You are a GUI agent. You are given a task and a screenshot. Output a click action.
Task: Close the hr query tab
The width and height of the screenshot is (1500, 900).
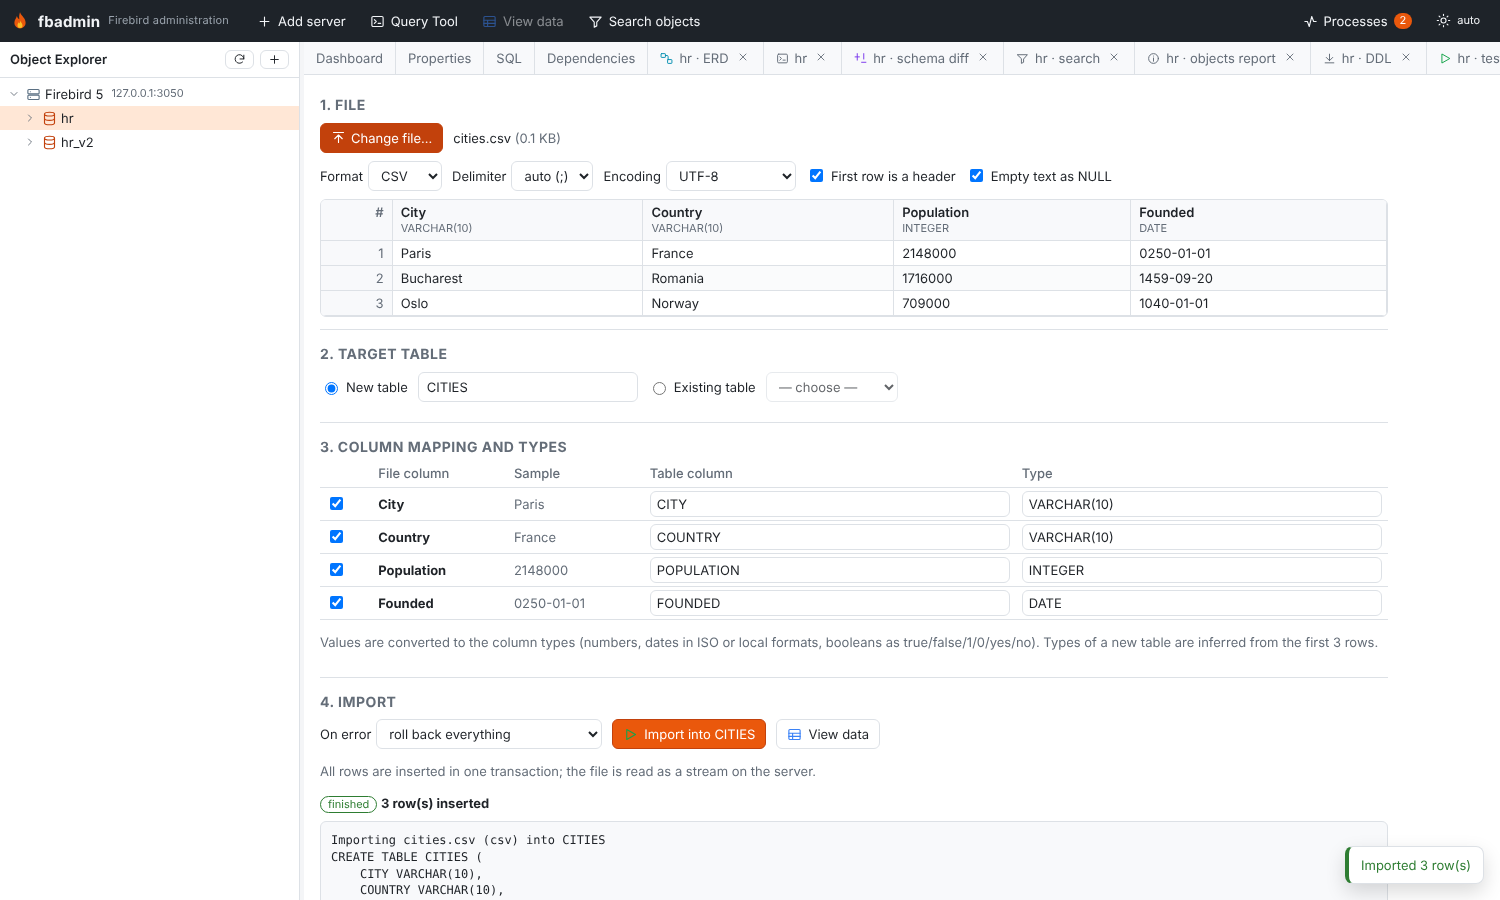point(821,58)
